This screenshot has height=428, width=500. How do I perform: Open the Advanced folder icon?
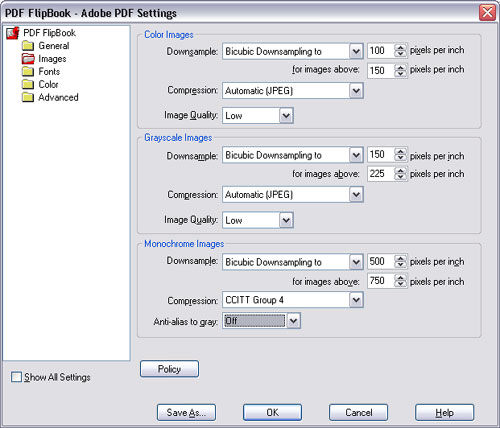[28, 97]
